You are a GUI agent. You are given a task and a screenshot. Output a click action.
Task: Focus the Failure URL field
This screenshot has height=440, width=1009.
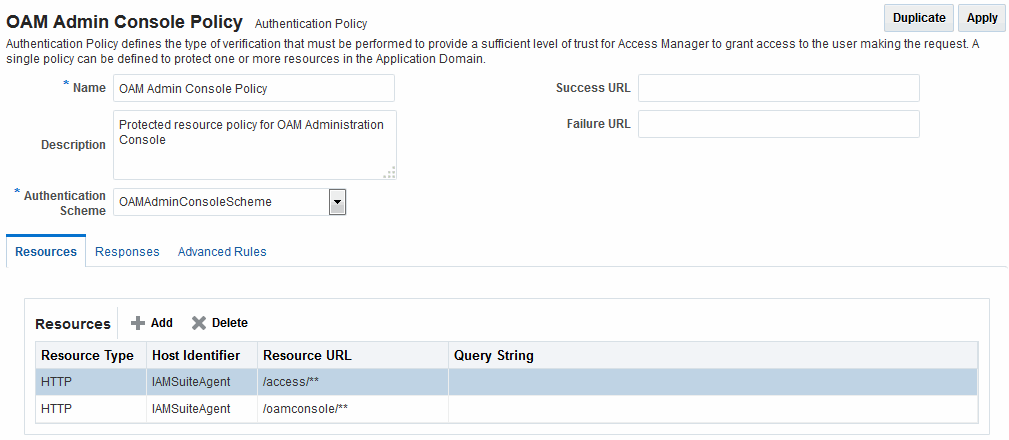[x=779, y=124]
